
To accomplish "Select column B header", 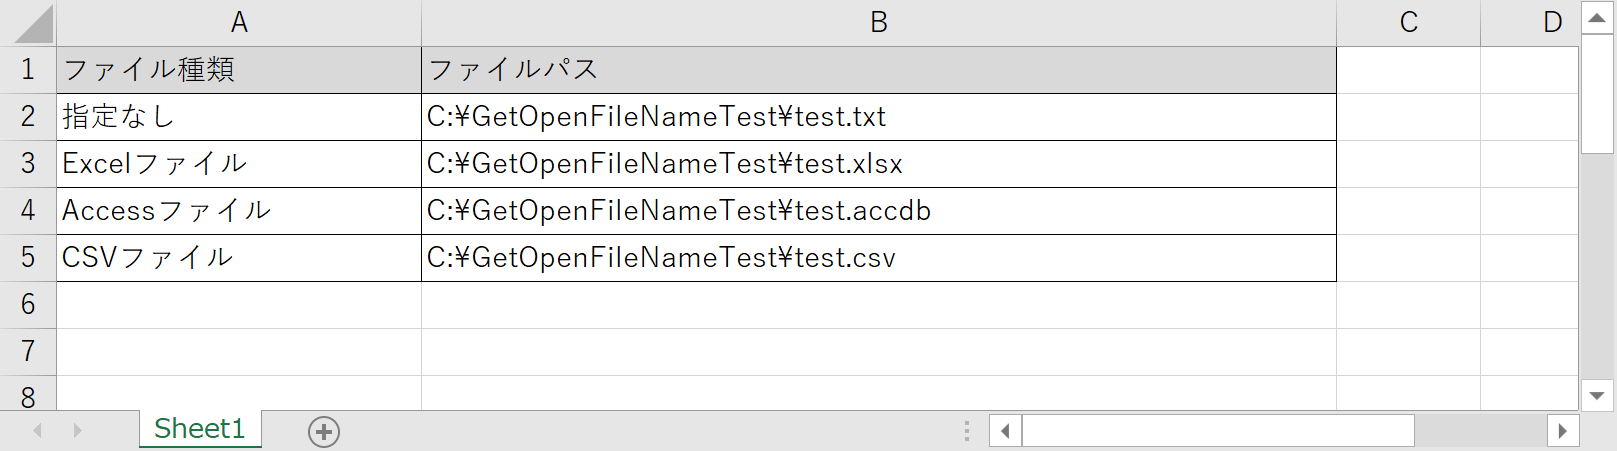I will [878, 22].
